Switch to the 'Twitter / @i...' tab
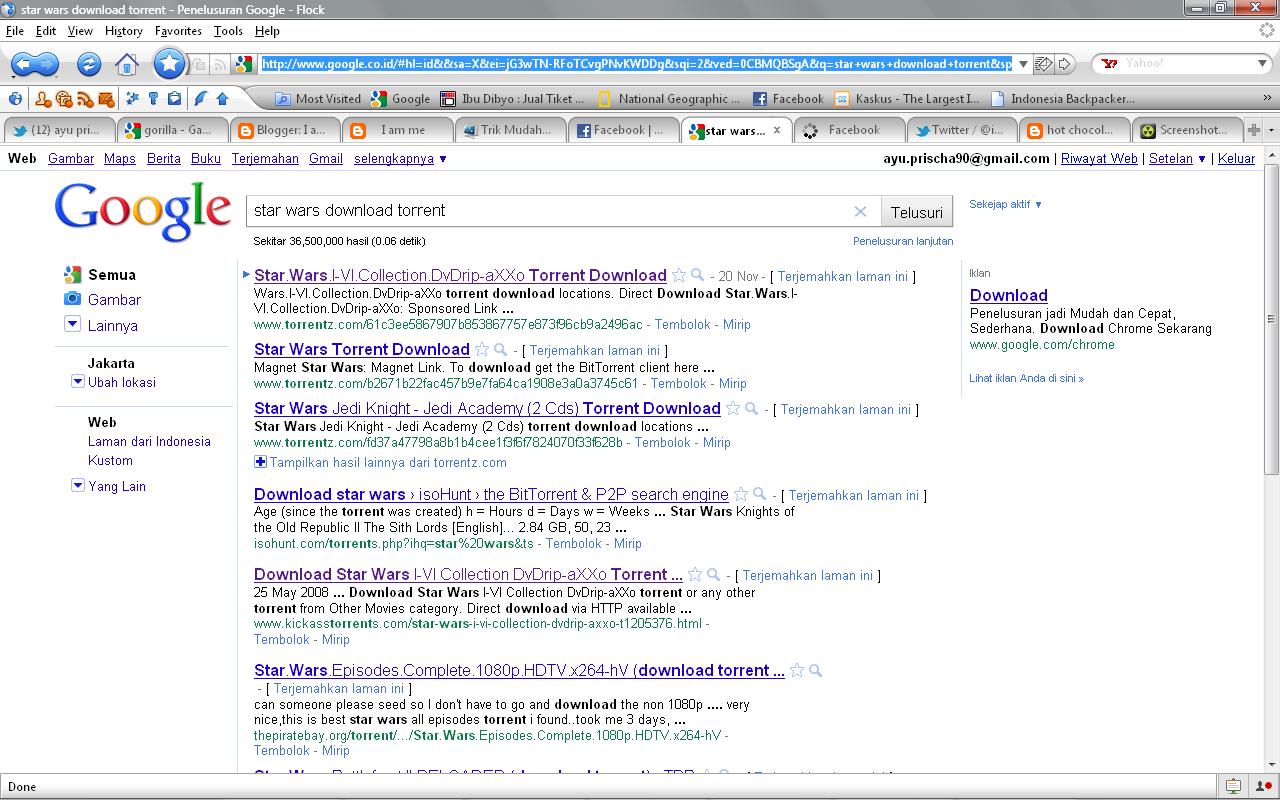The width and height of the screenshot is (1280, 800). pyautogui.click(x=962, y=130)
